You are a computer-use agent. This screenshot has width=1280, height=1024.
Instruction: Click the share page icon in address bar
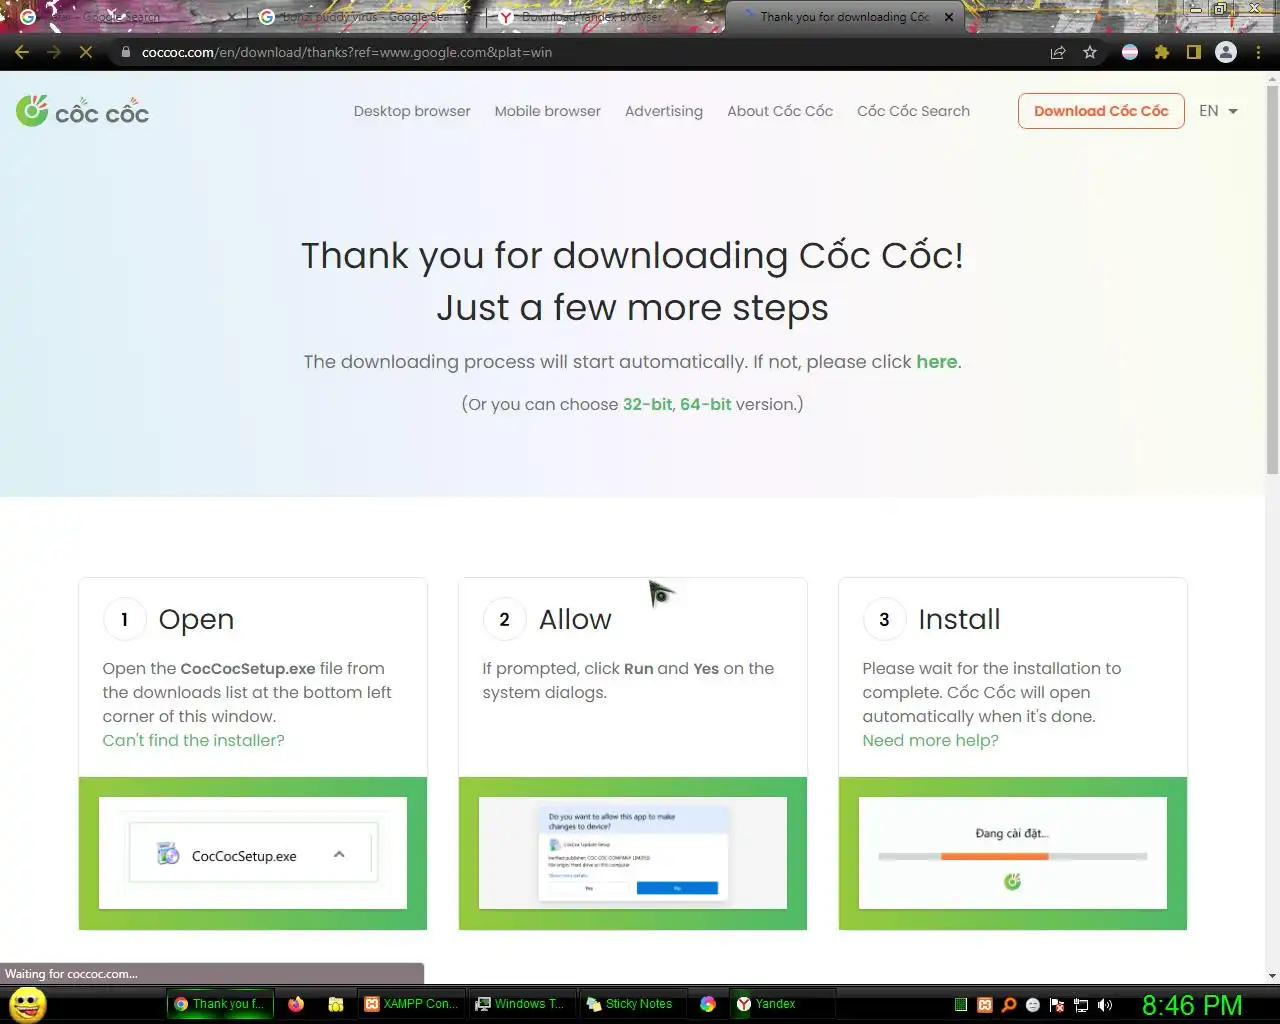pyautogui.click(x=1058, y=52)
